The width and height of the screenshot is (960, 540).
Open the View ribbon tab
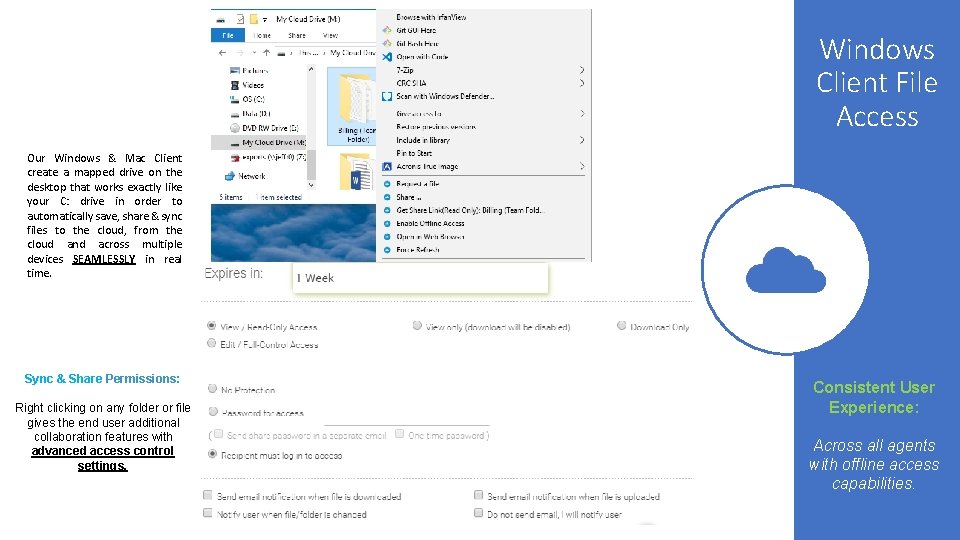pos(331,36)
